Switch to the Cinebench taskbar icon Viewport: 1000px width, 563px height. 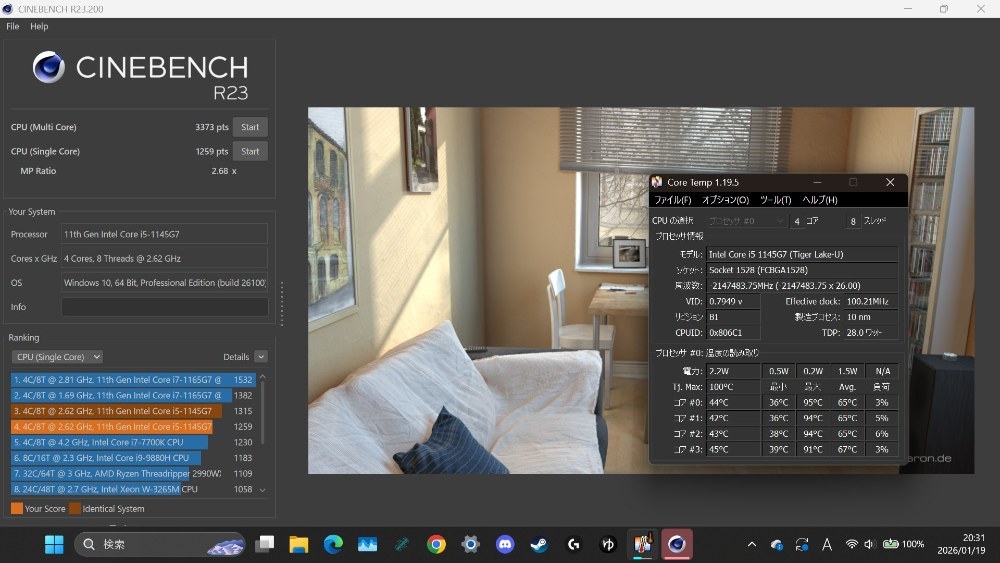[677, 544]
